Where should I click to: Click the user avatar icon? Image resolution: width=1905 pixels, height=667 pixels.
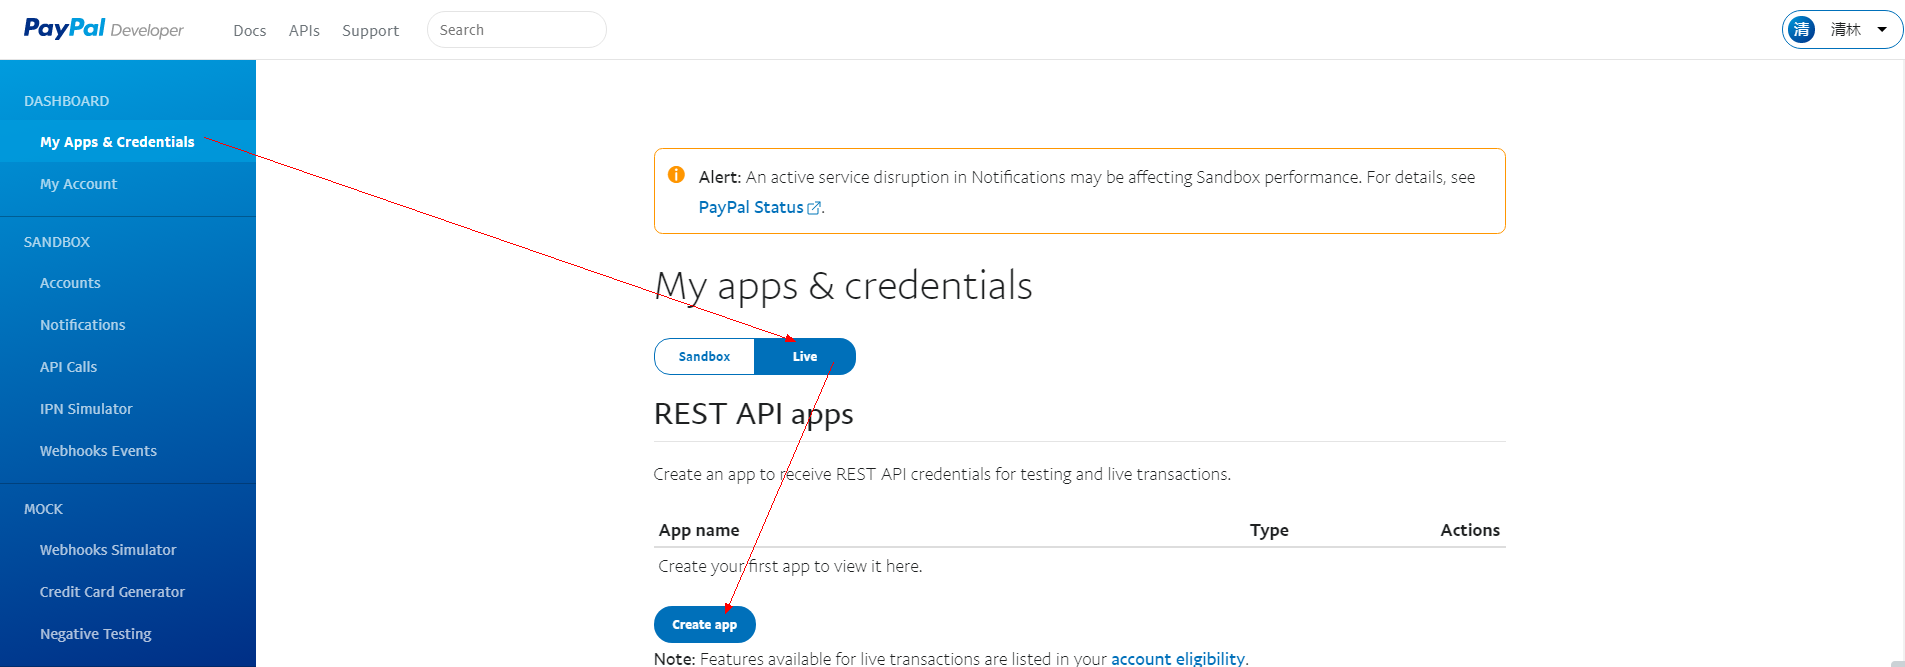[x=1801, y=30]
